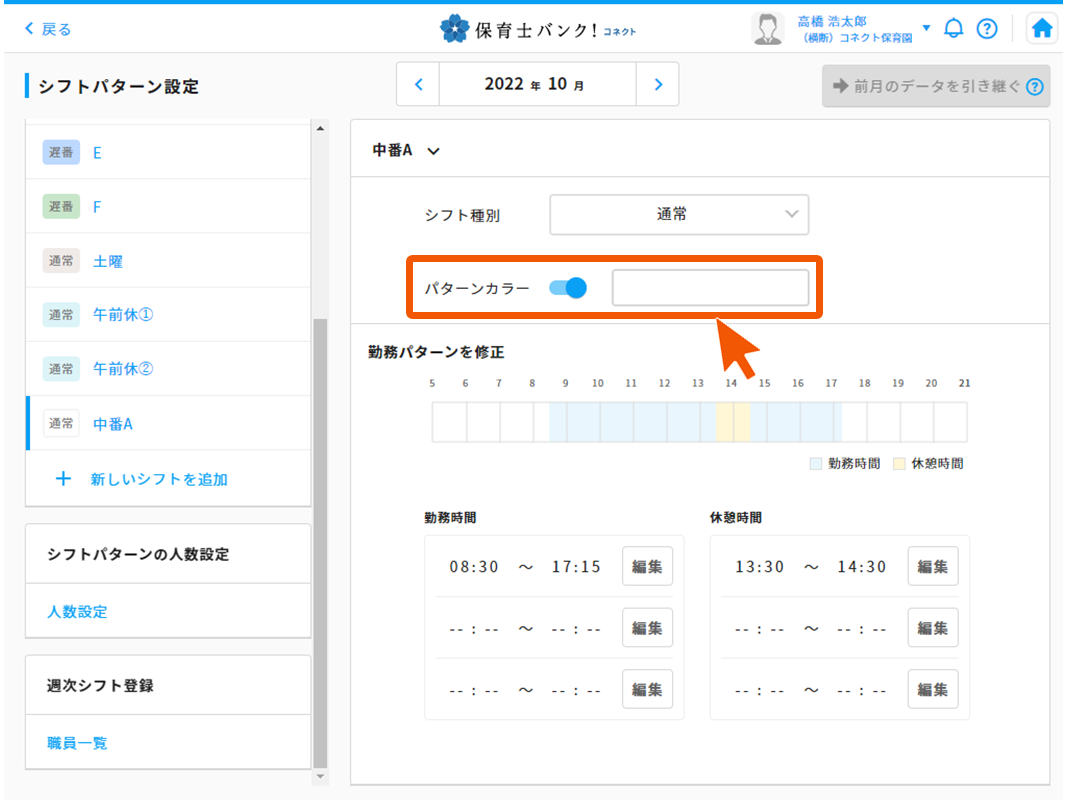Toggle the パターンカラー switch
The width and height of the screenshot is (1067, 800).
click(x=568, y=288)
